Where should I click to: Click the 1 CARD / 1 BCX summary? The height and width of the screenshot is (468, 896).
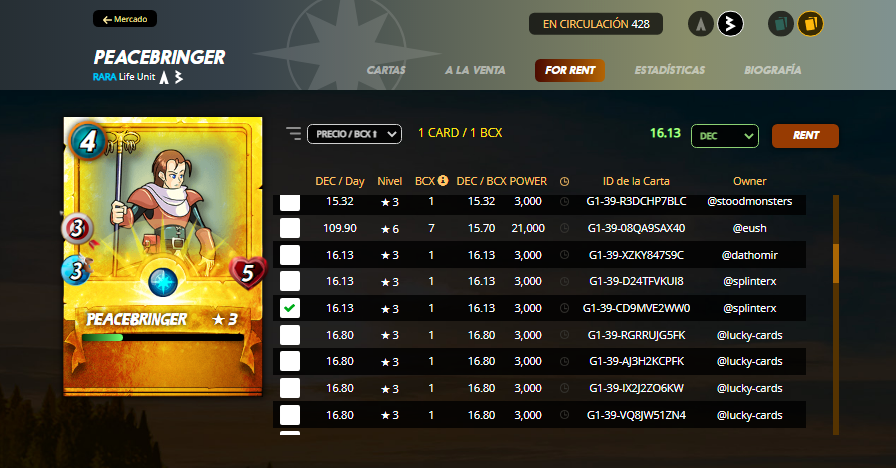click(460, 133)
